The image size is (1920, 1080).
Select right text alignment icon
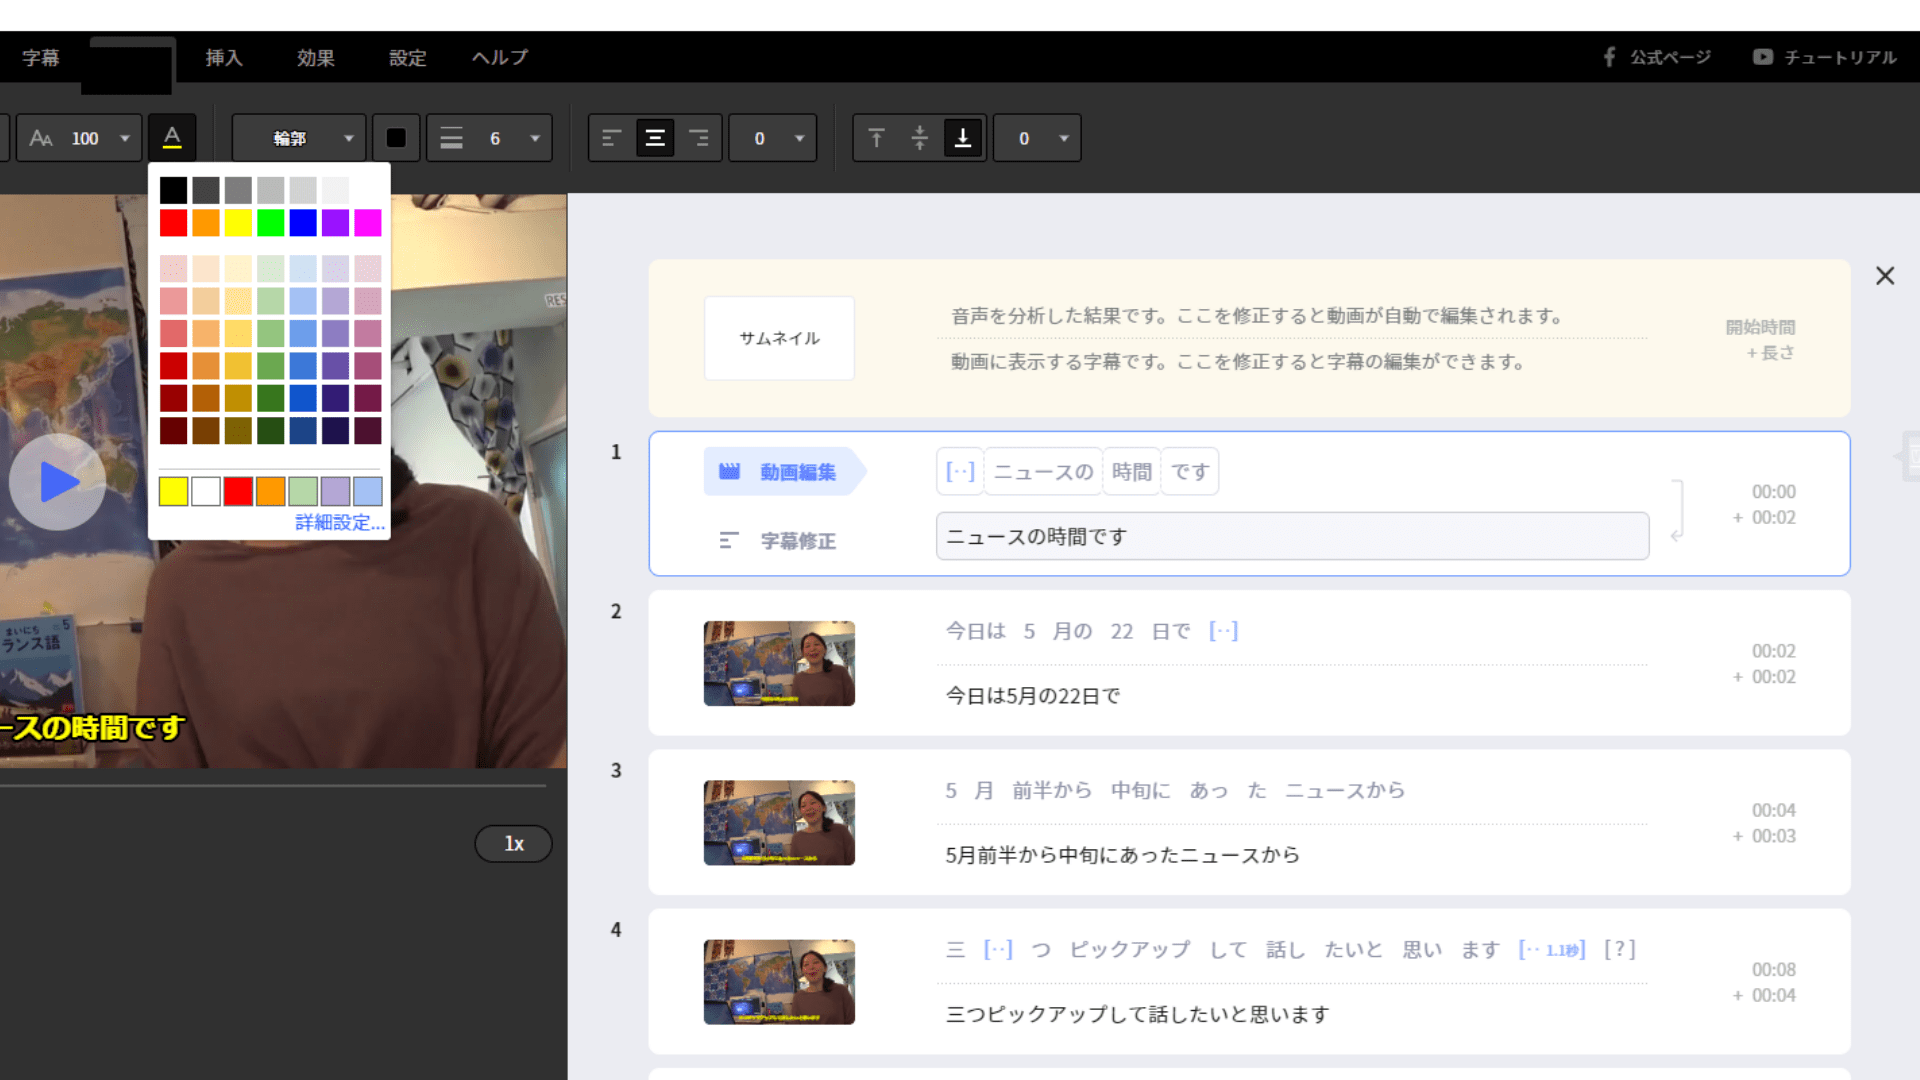click(699, 138)
